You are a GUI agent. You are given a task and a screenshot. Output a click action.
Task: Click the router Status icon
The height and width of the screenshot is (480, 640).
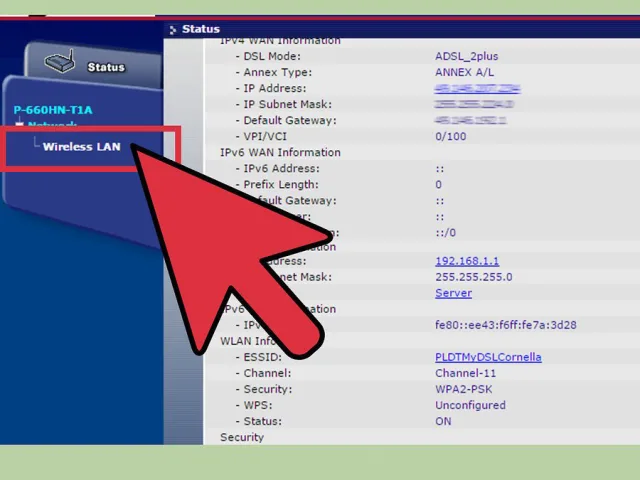click(x=60, y=62)
